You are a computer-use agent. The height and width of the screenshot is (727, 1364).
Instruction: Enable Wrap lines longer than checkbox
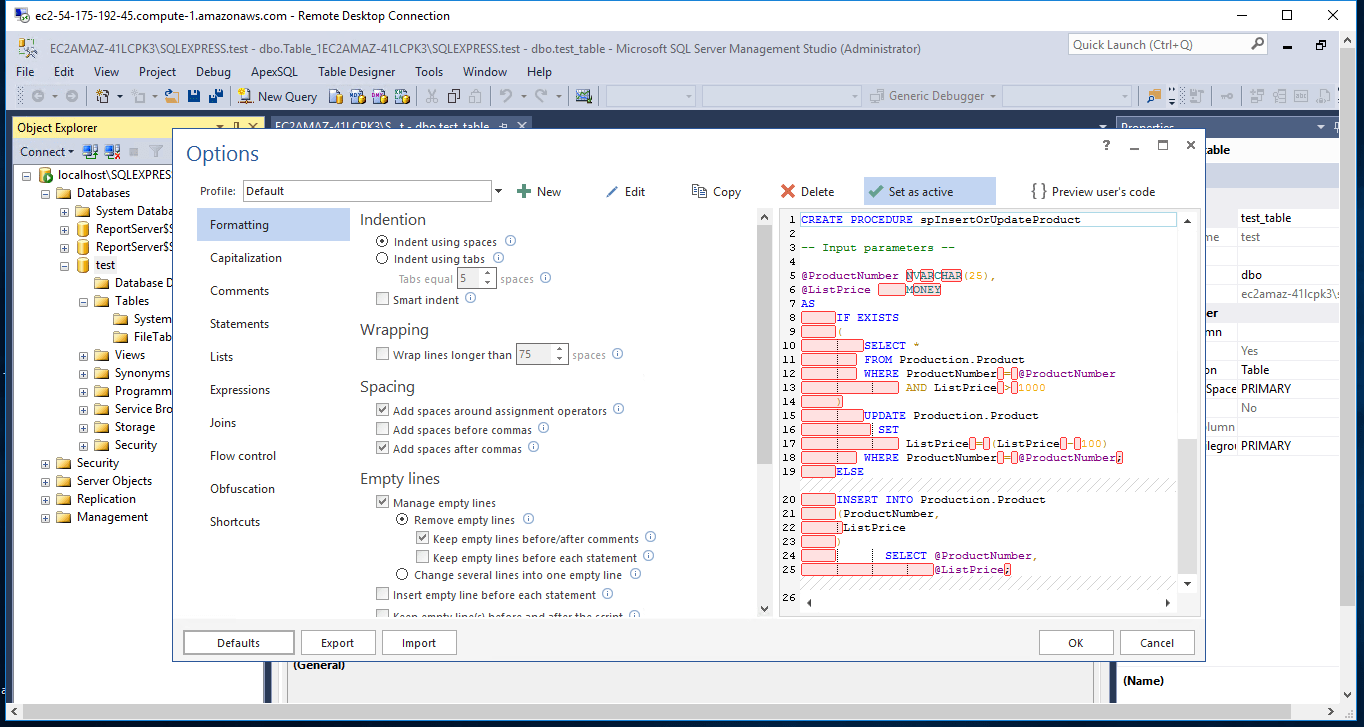tap(382, 354)
